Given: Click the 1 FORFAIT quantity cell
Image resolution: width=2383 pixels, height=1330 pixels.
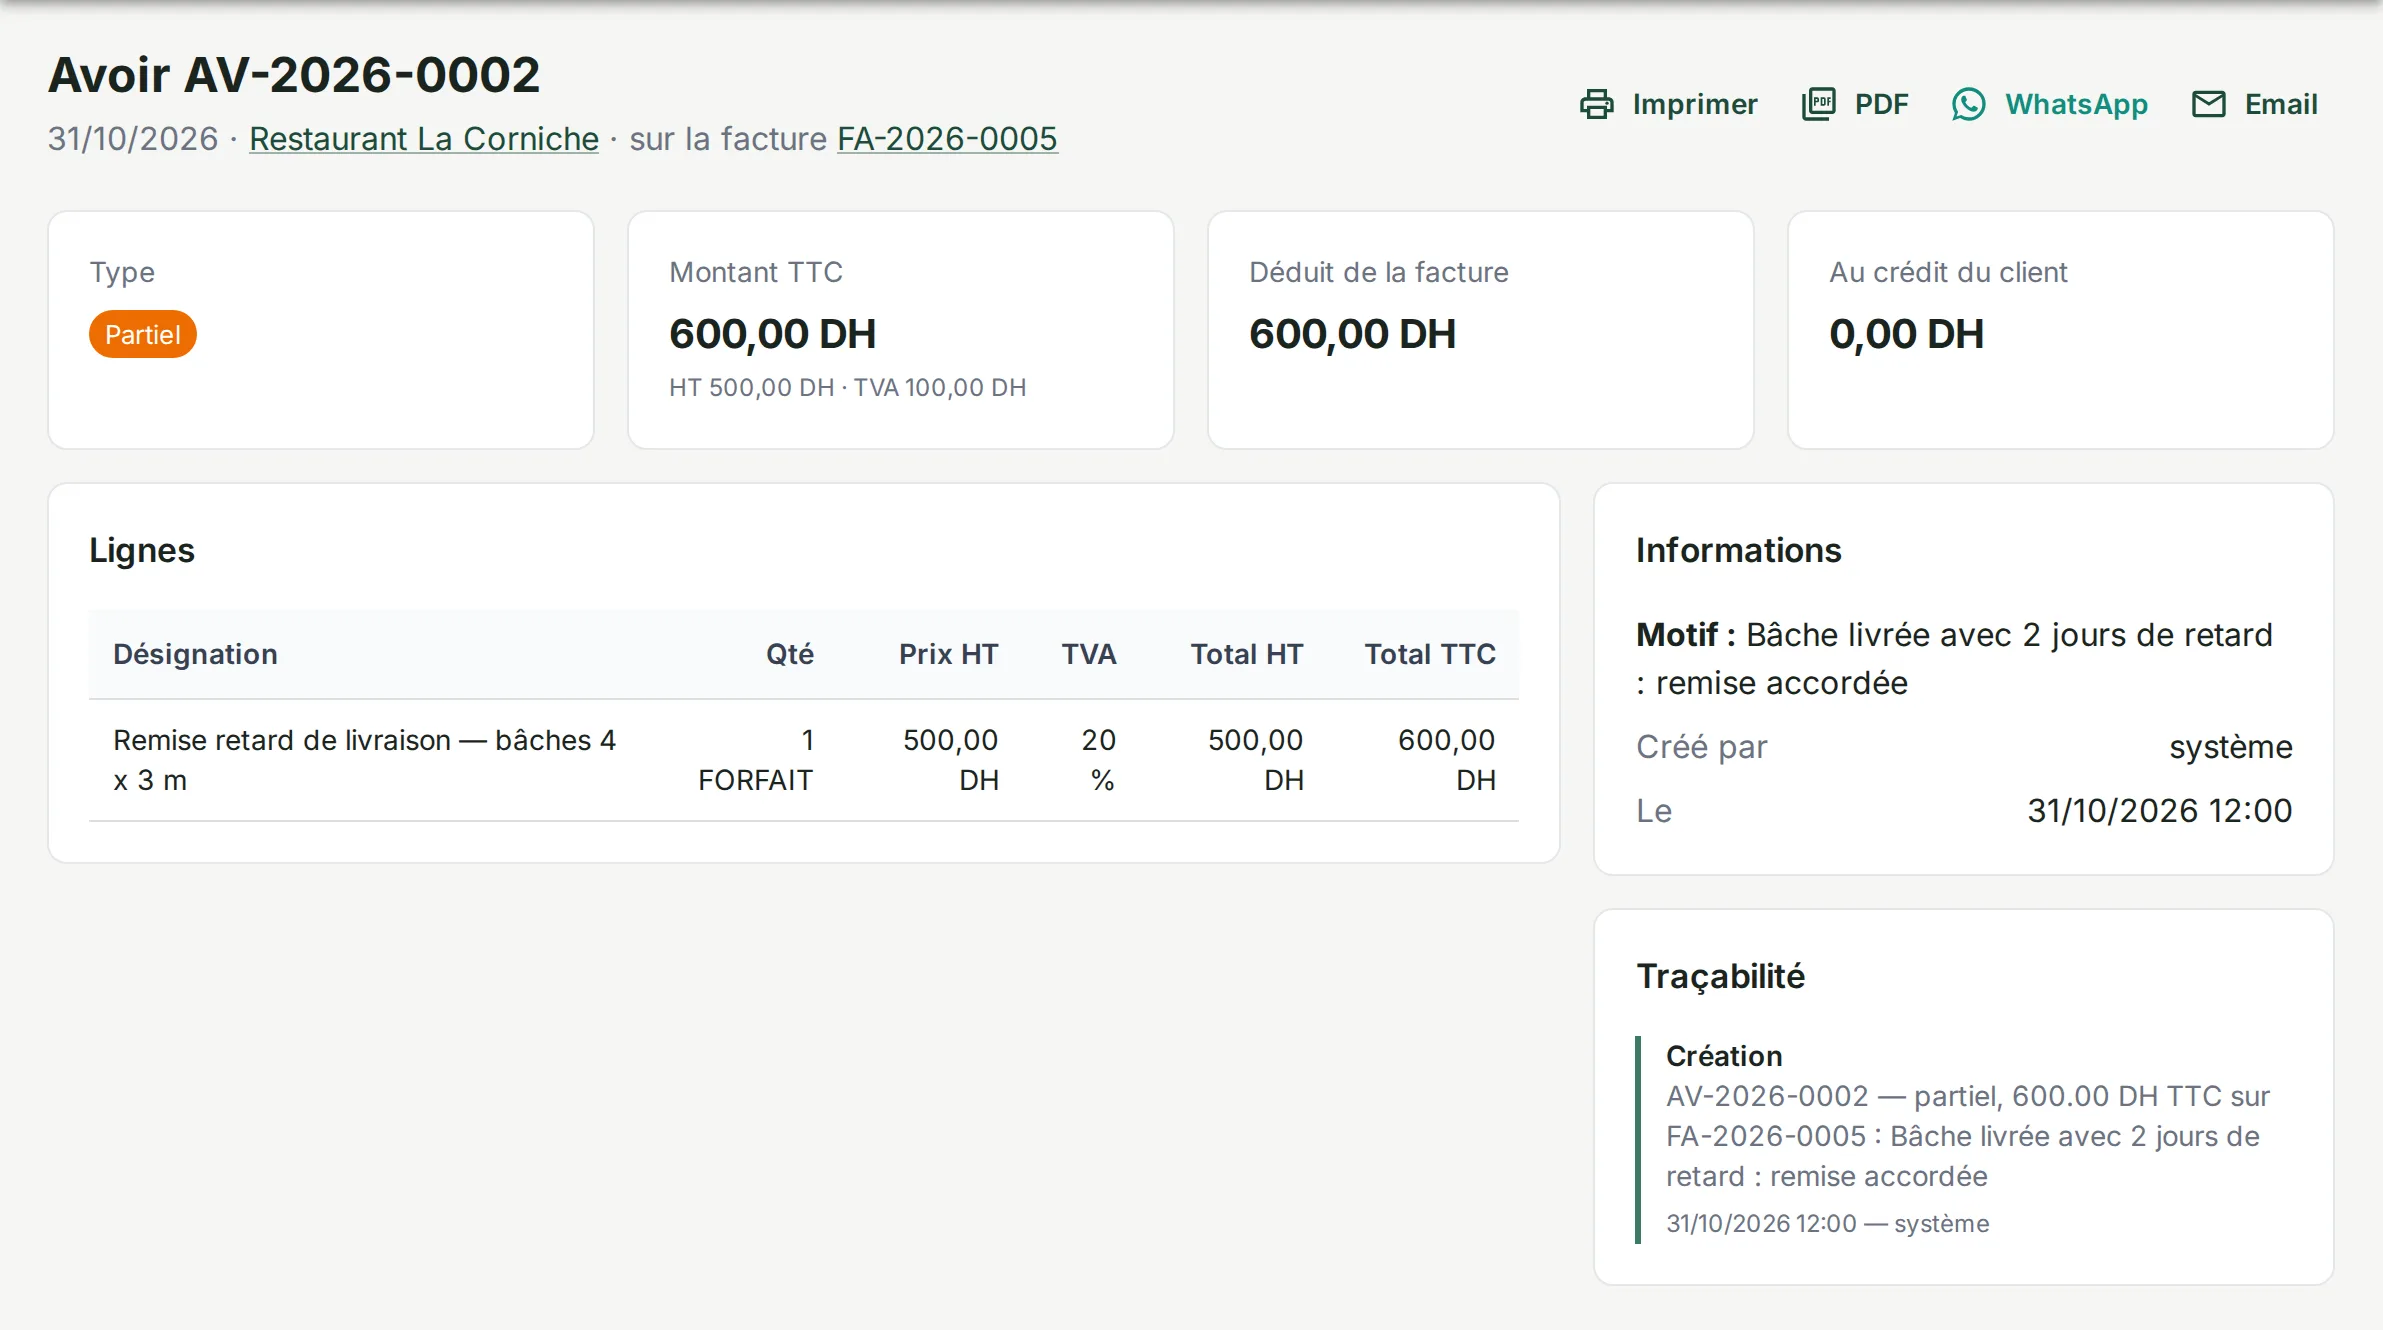Looking at the screenshot, I should [x=756, y=760].
